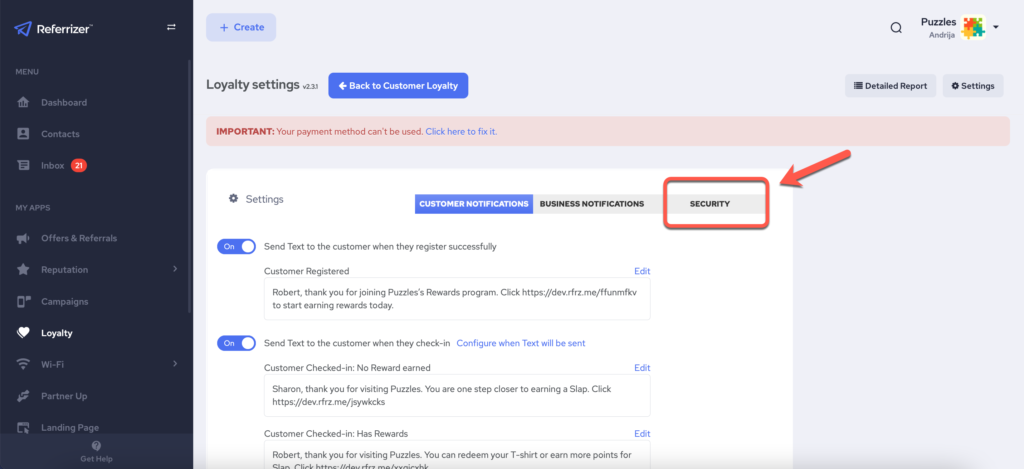The image size is (1024, 469).
Task: Click Back to Customer Loyalty button
Action: pyautogui.click(x=398, y=86)
